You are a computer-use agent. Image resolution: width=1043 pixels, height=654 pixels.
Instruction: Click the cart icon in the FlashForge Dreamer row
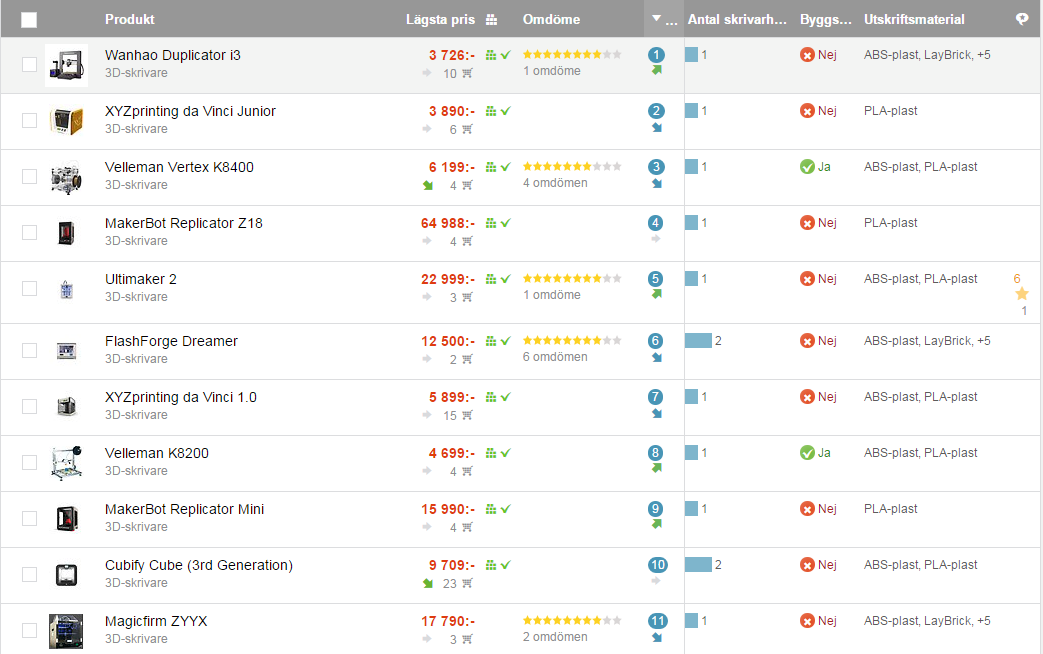(x=467, y=359)
